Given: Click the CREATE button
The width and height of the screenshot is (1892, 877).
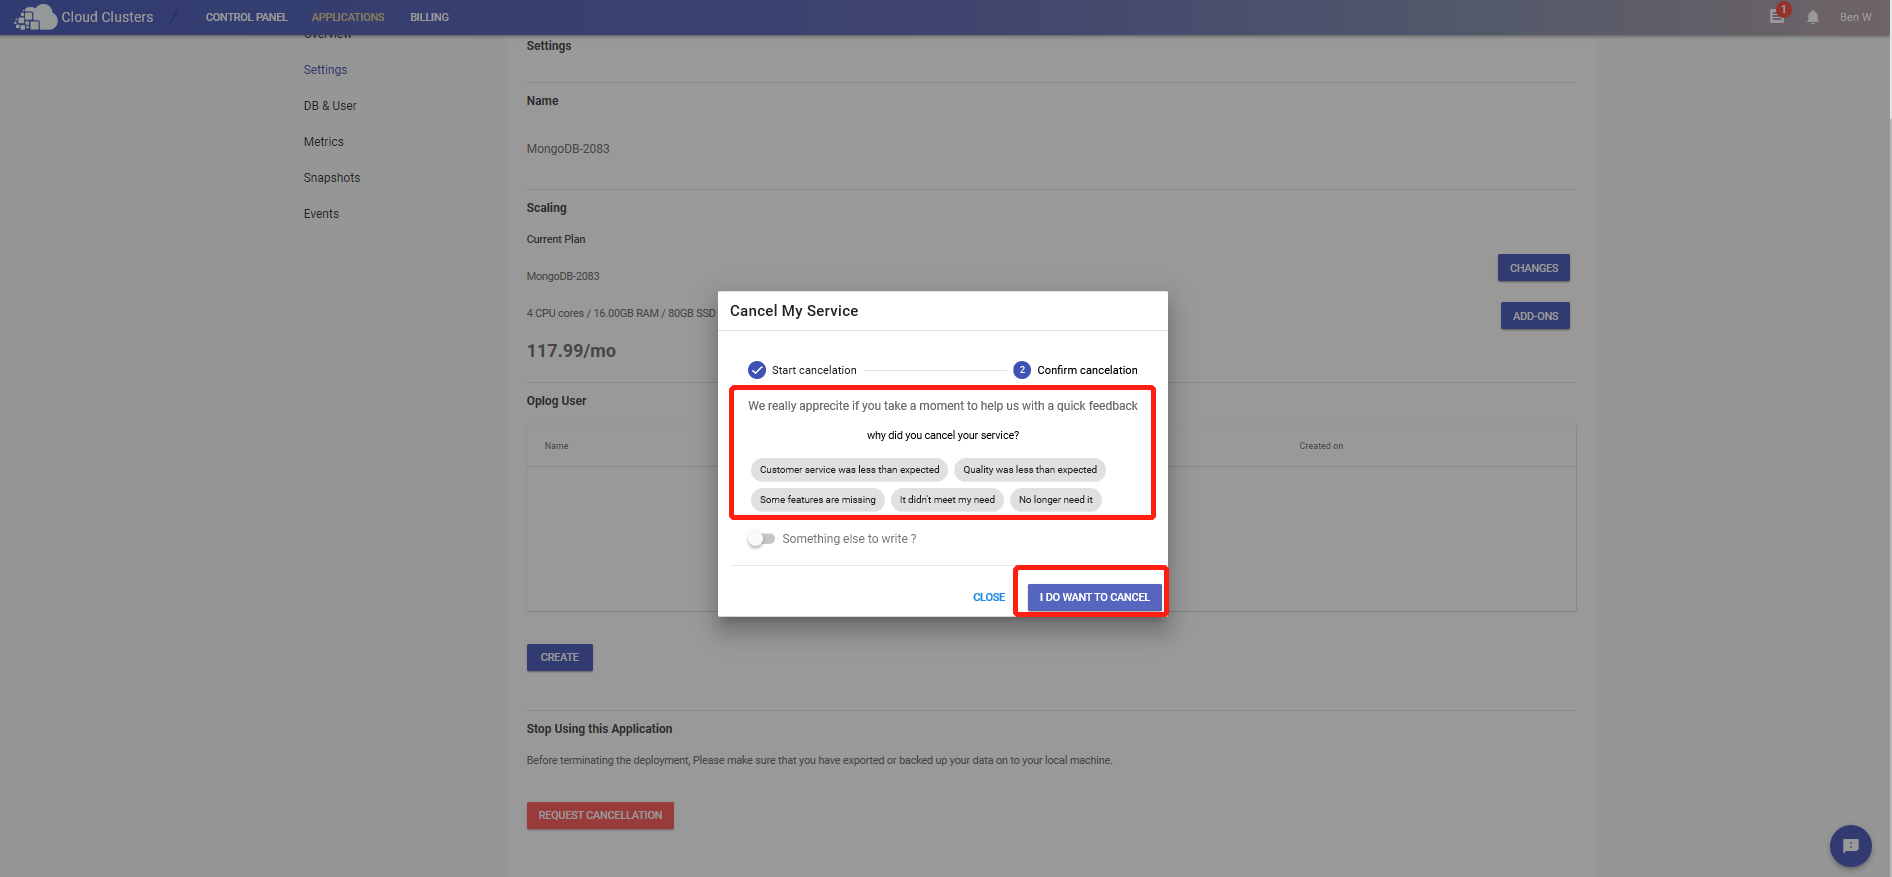Looking at the screenshot, I should [560, 657].
